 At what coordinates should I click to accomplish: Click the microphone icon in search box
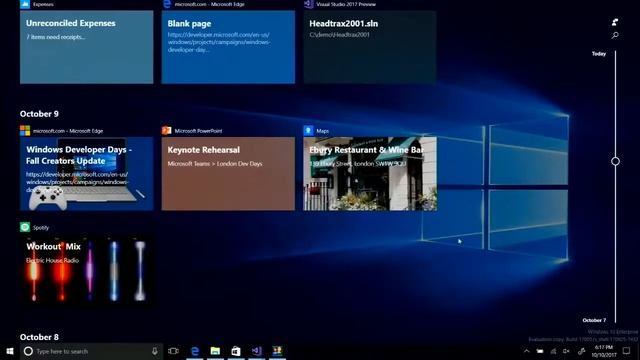click(x=155, y=351)
